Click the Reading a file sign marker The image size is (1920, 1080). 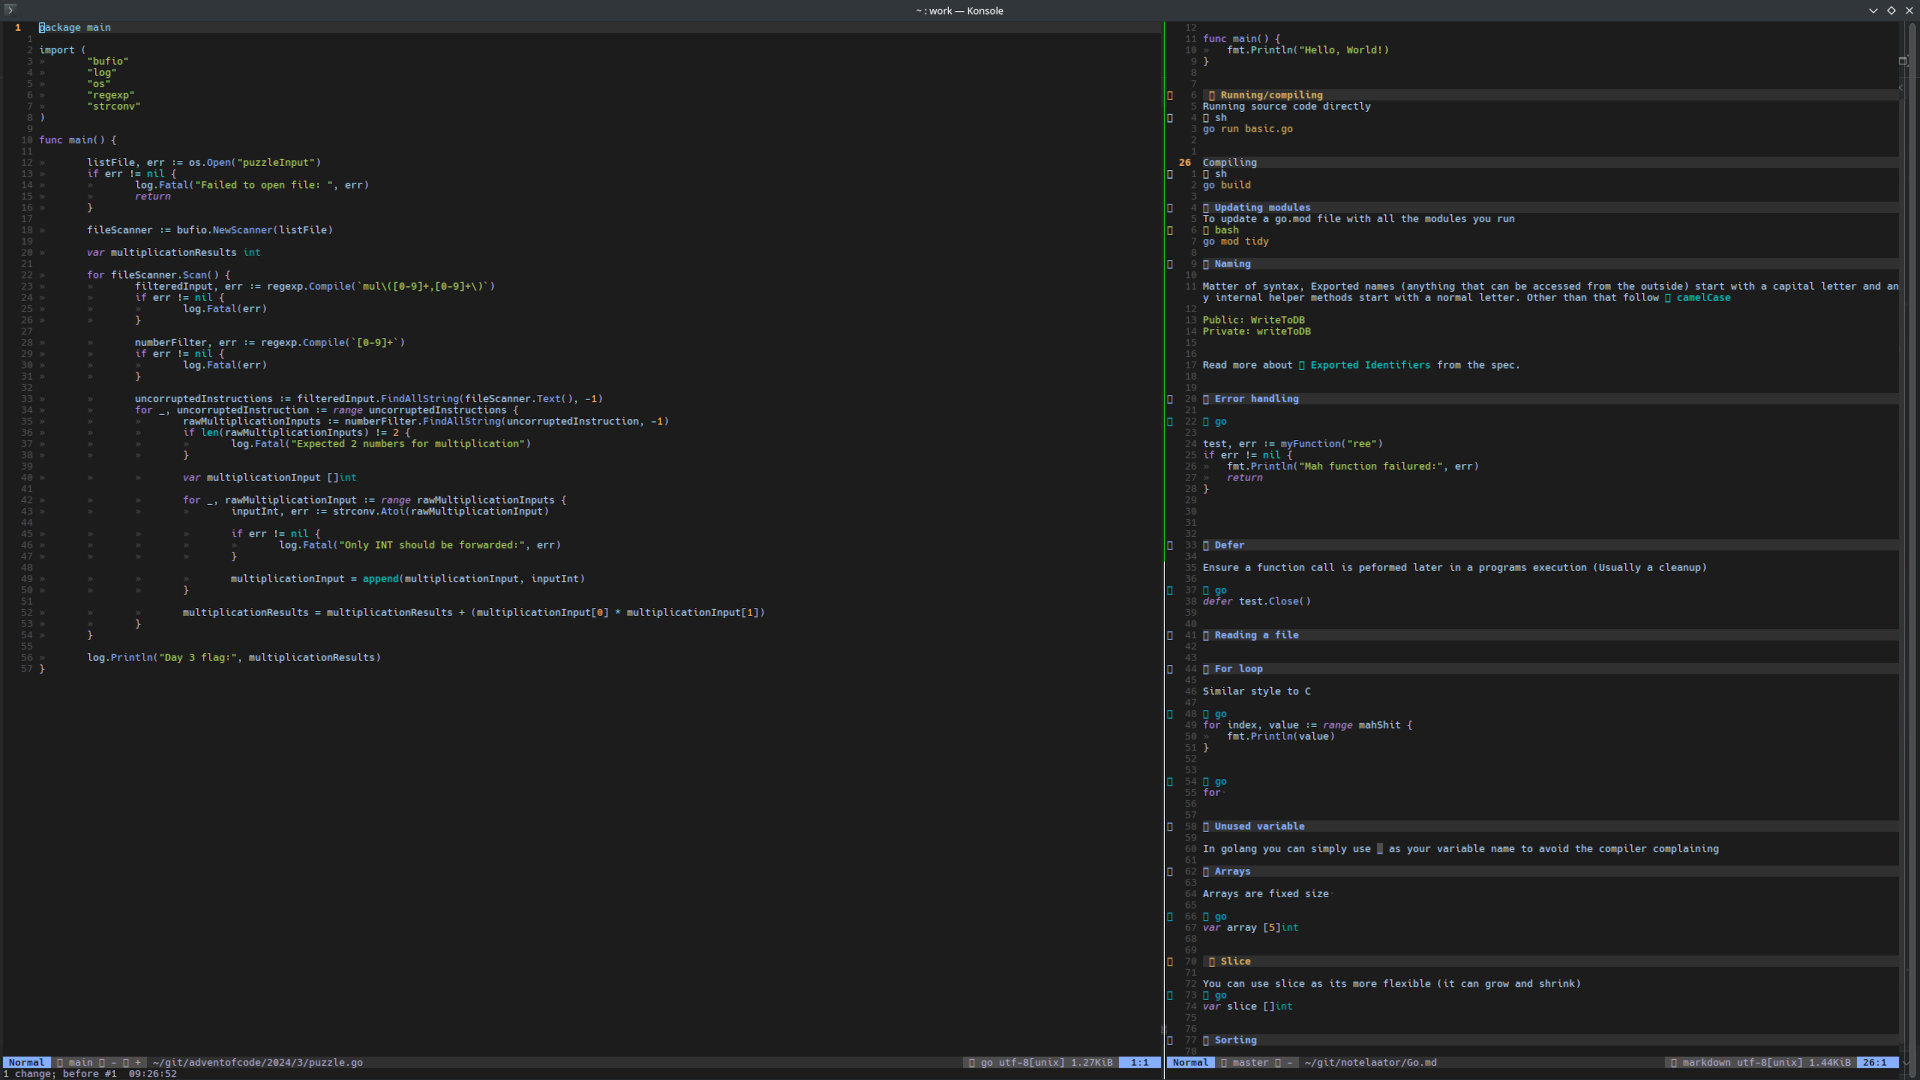[x=1170, y=635]
